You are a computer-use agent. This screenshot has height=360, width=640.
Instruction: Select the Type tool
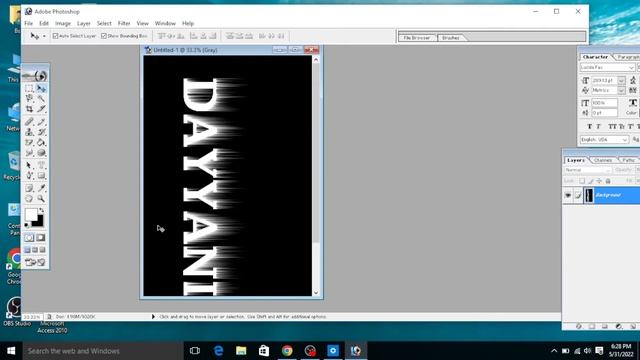[x=41, y=165]
